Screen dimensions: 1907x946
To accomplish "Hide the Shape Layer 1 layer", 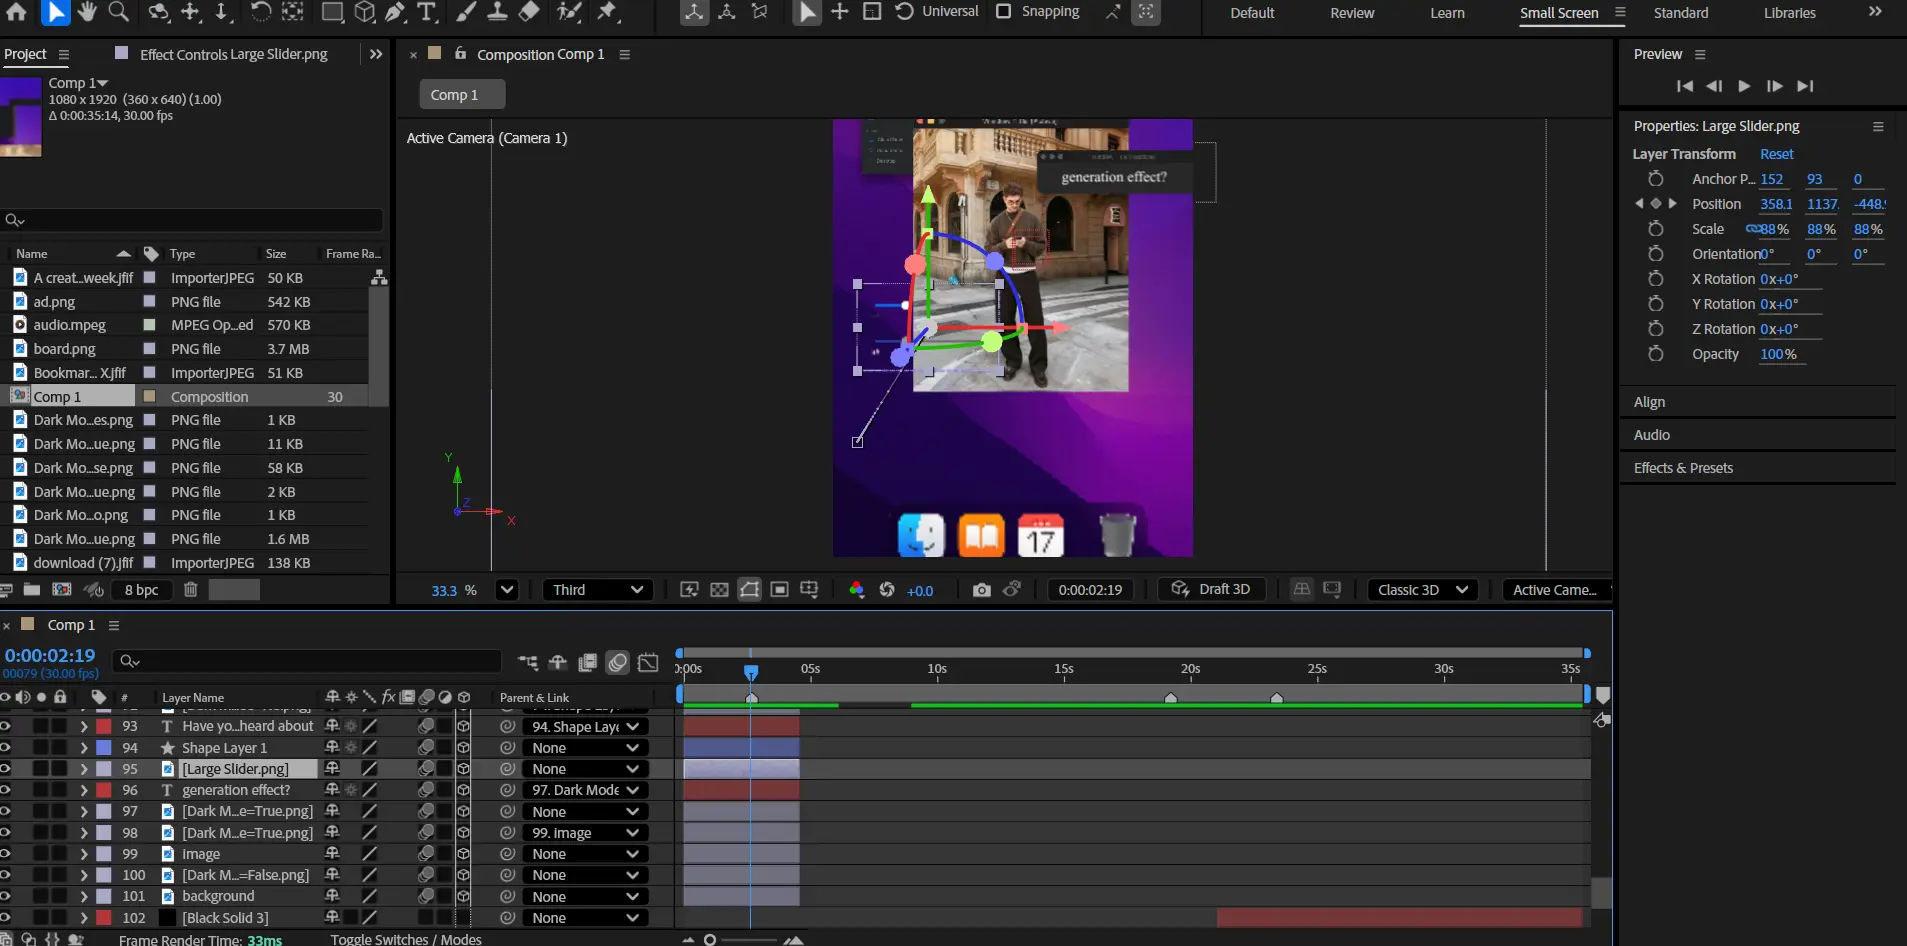I will coord(6,748).
